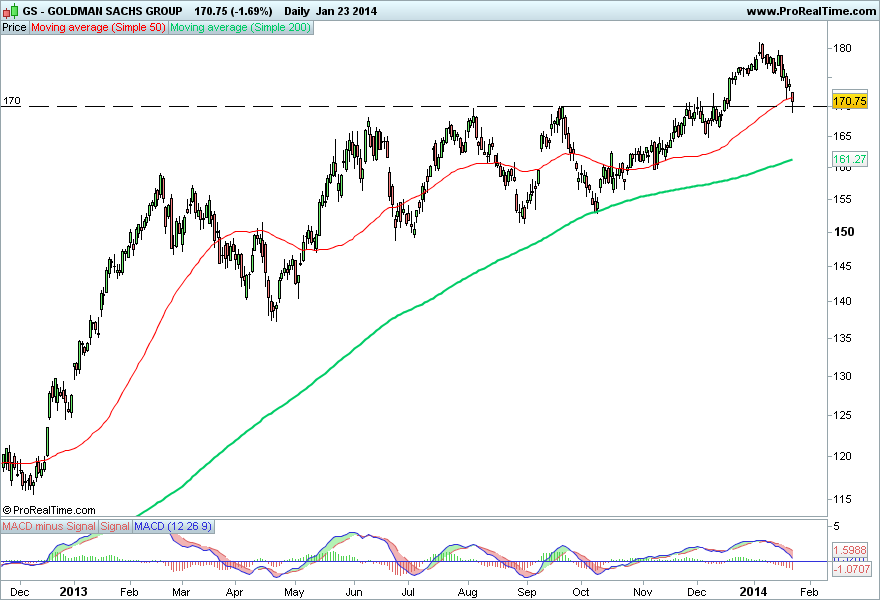Select the Price legend label
The height and width of the screenshot is (600, 880).
point(14,28)
